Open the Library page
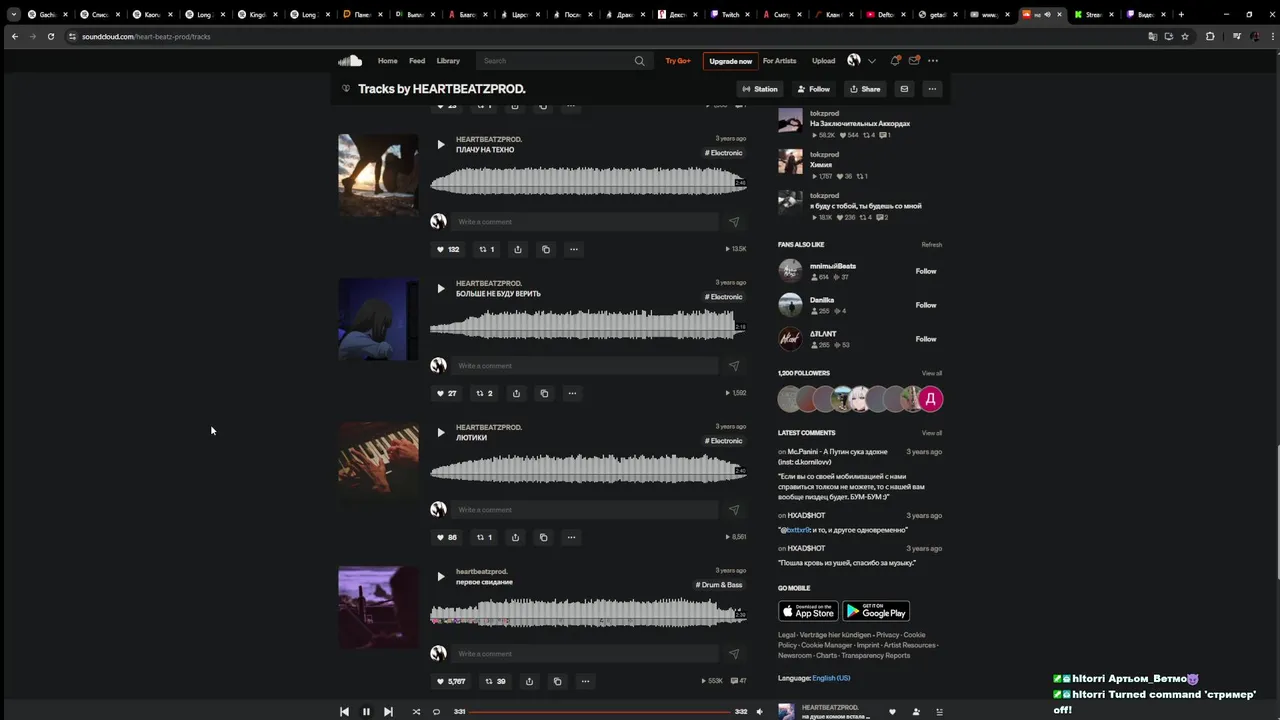 click(448, 61)
